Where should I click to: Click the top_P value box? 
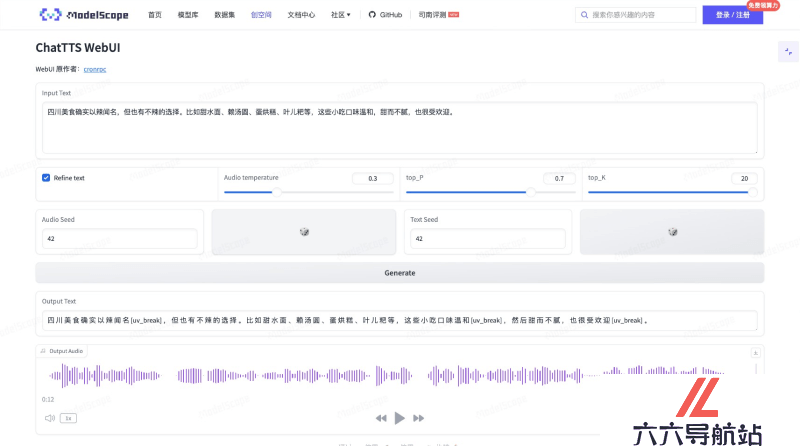[559, 178]
